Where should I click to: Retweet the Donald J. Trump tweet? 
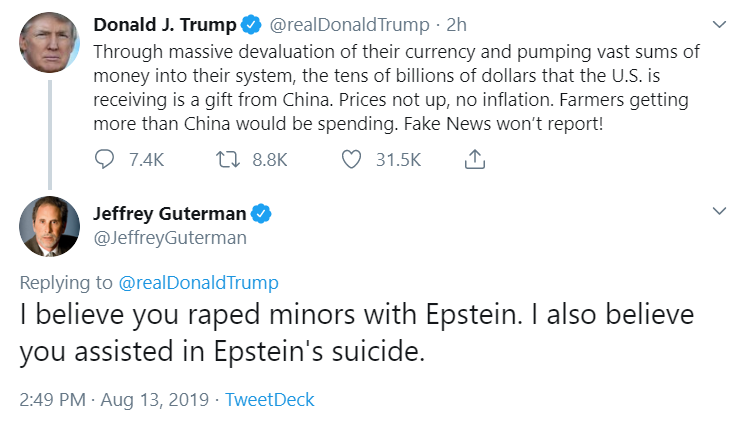[228, 160]
